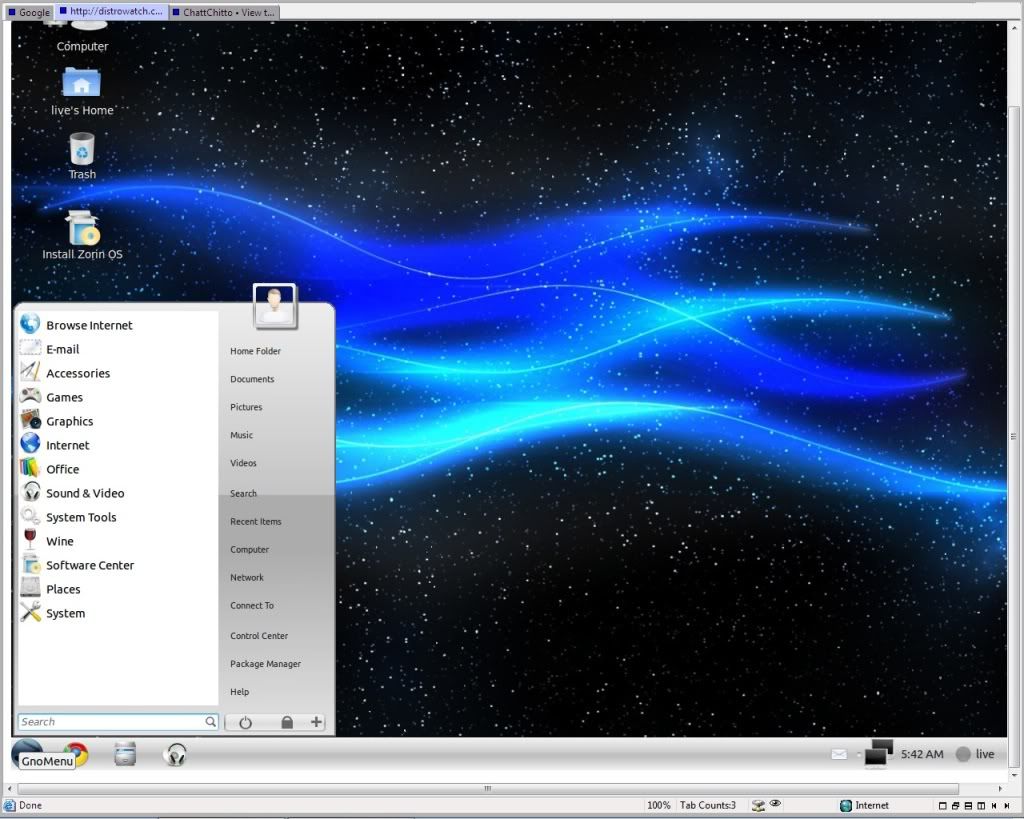Open Recent Items in the menu
This screenshot has width=1024, height=819.
pos(256,522)
